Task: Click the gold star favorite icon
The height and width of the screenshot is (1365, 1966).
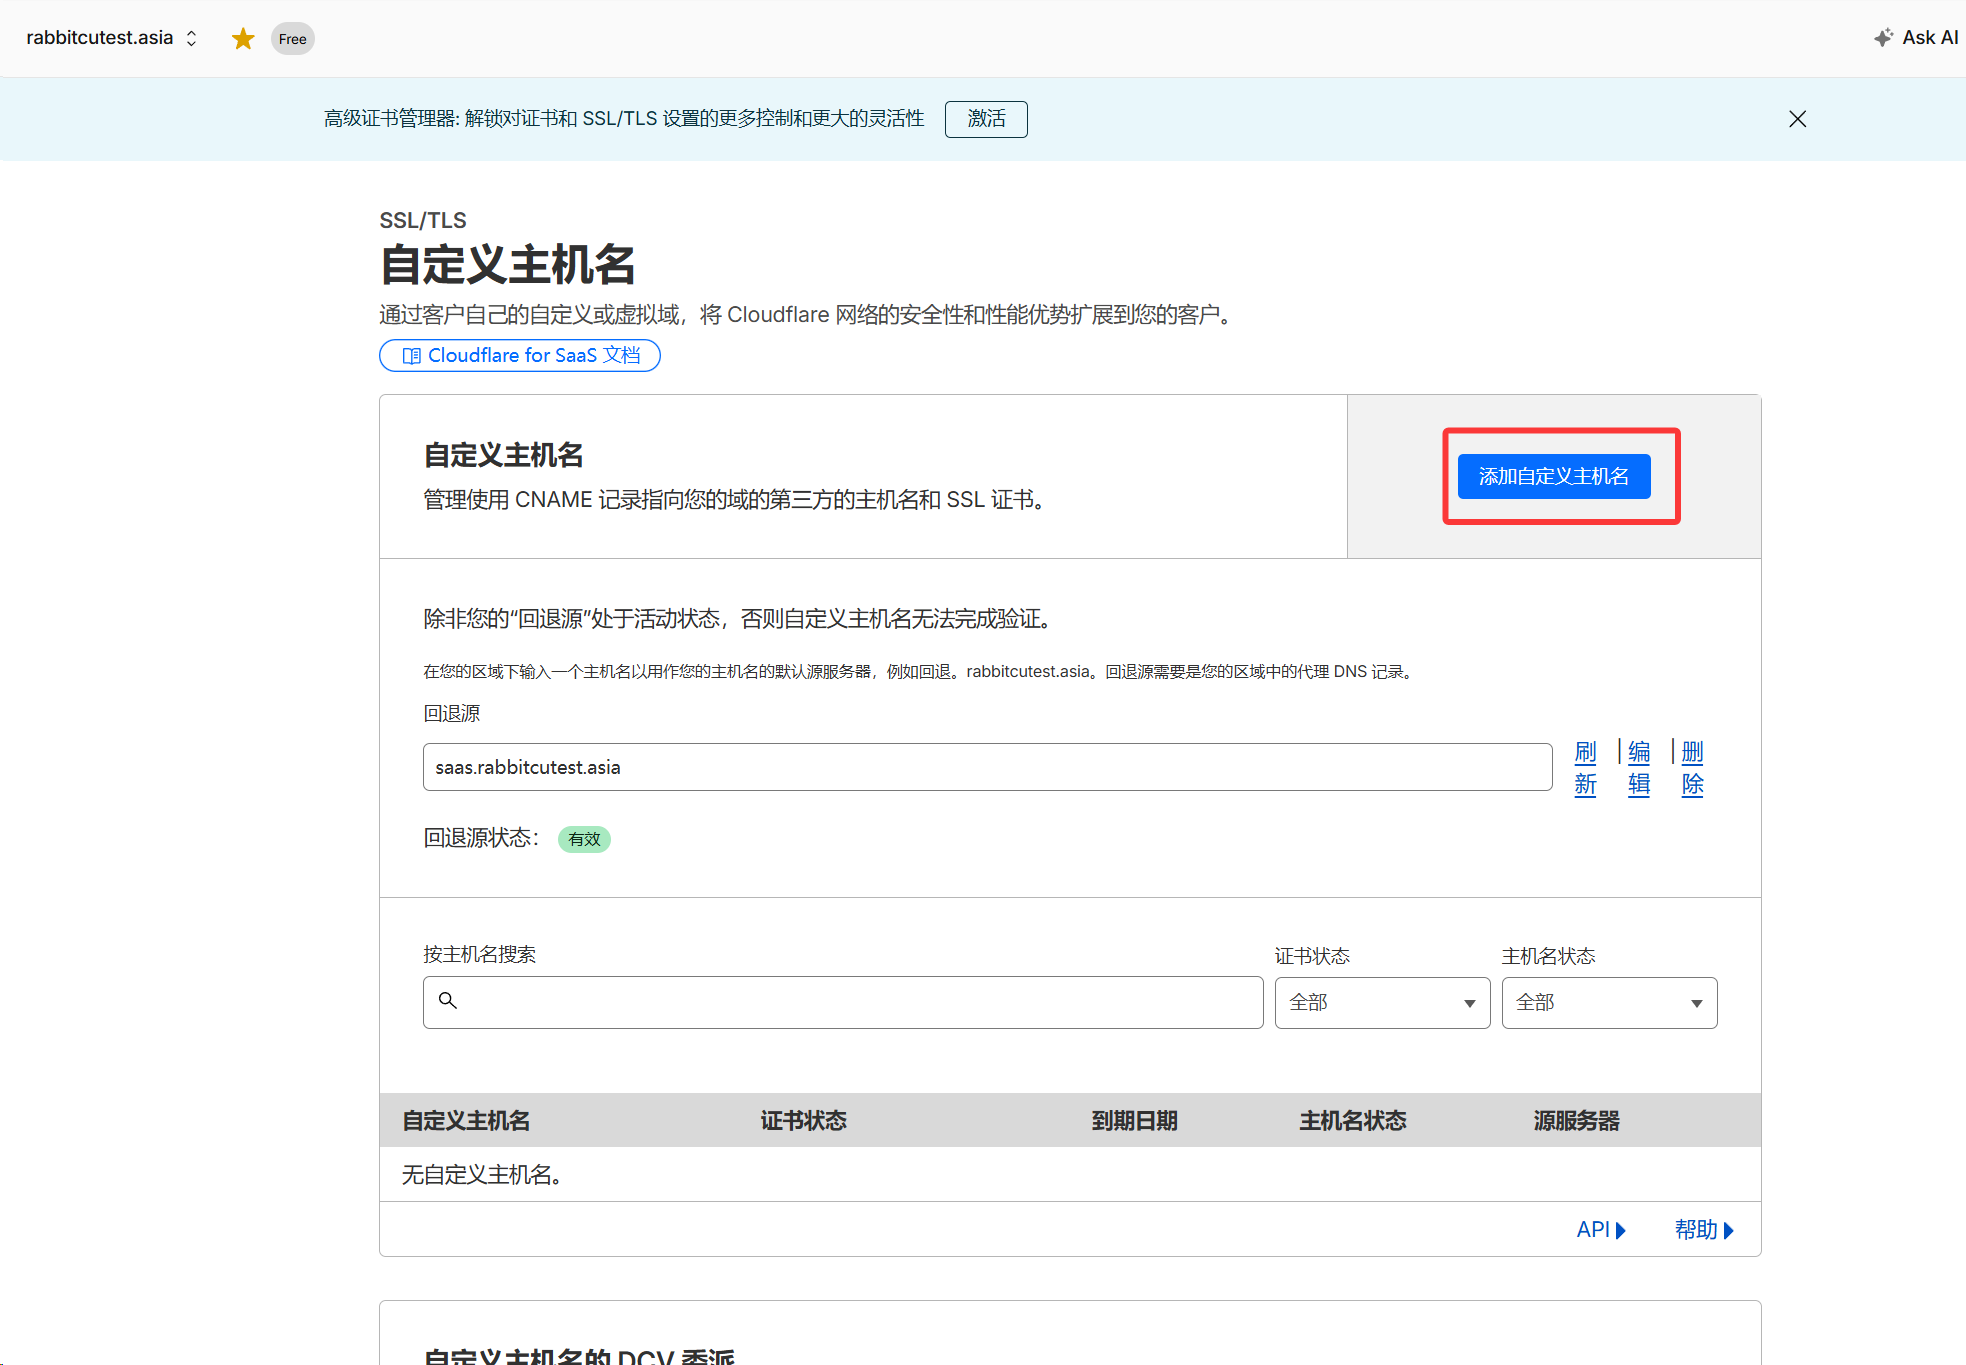Action: pyautogui.click(x=243, y=39)
